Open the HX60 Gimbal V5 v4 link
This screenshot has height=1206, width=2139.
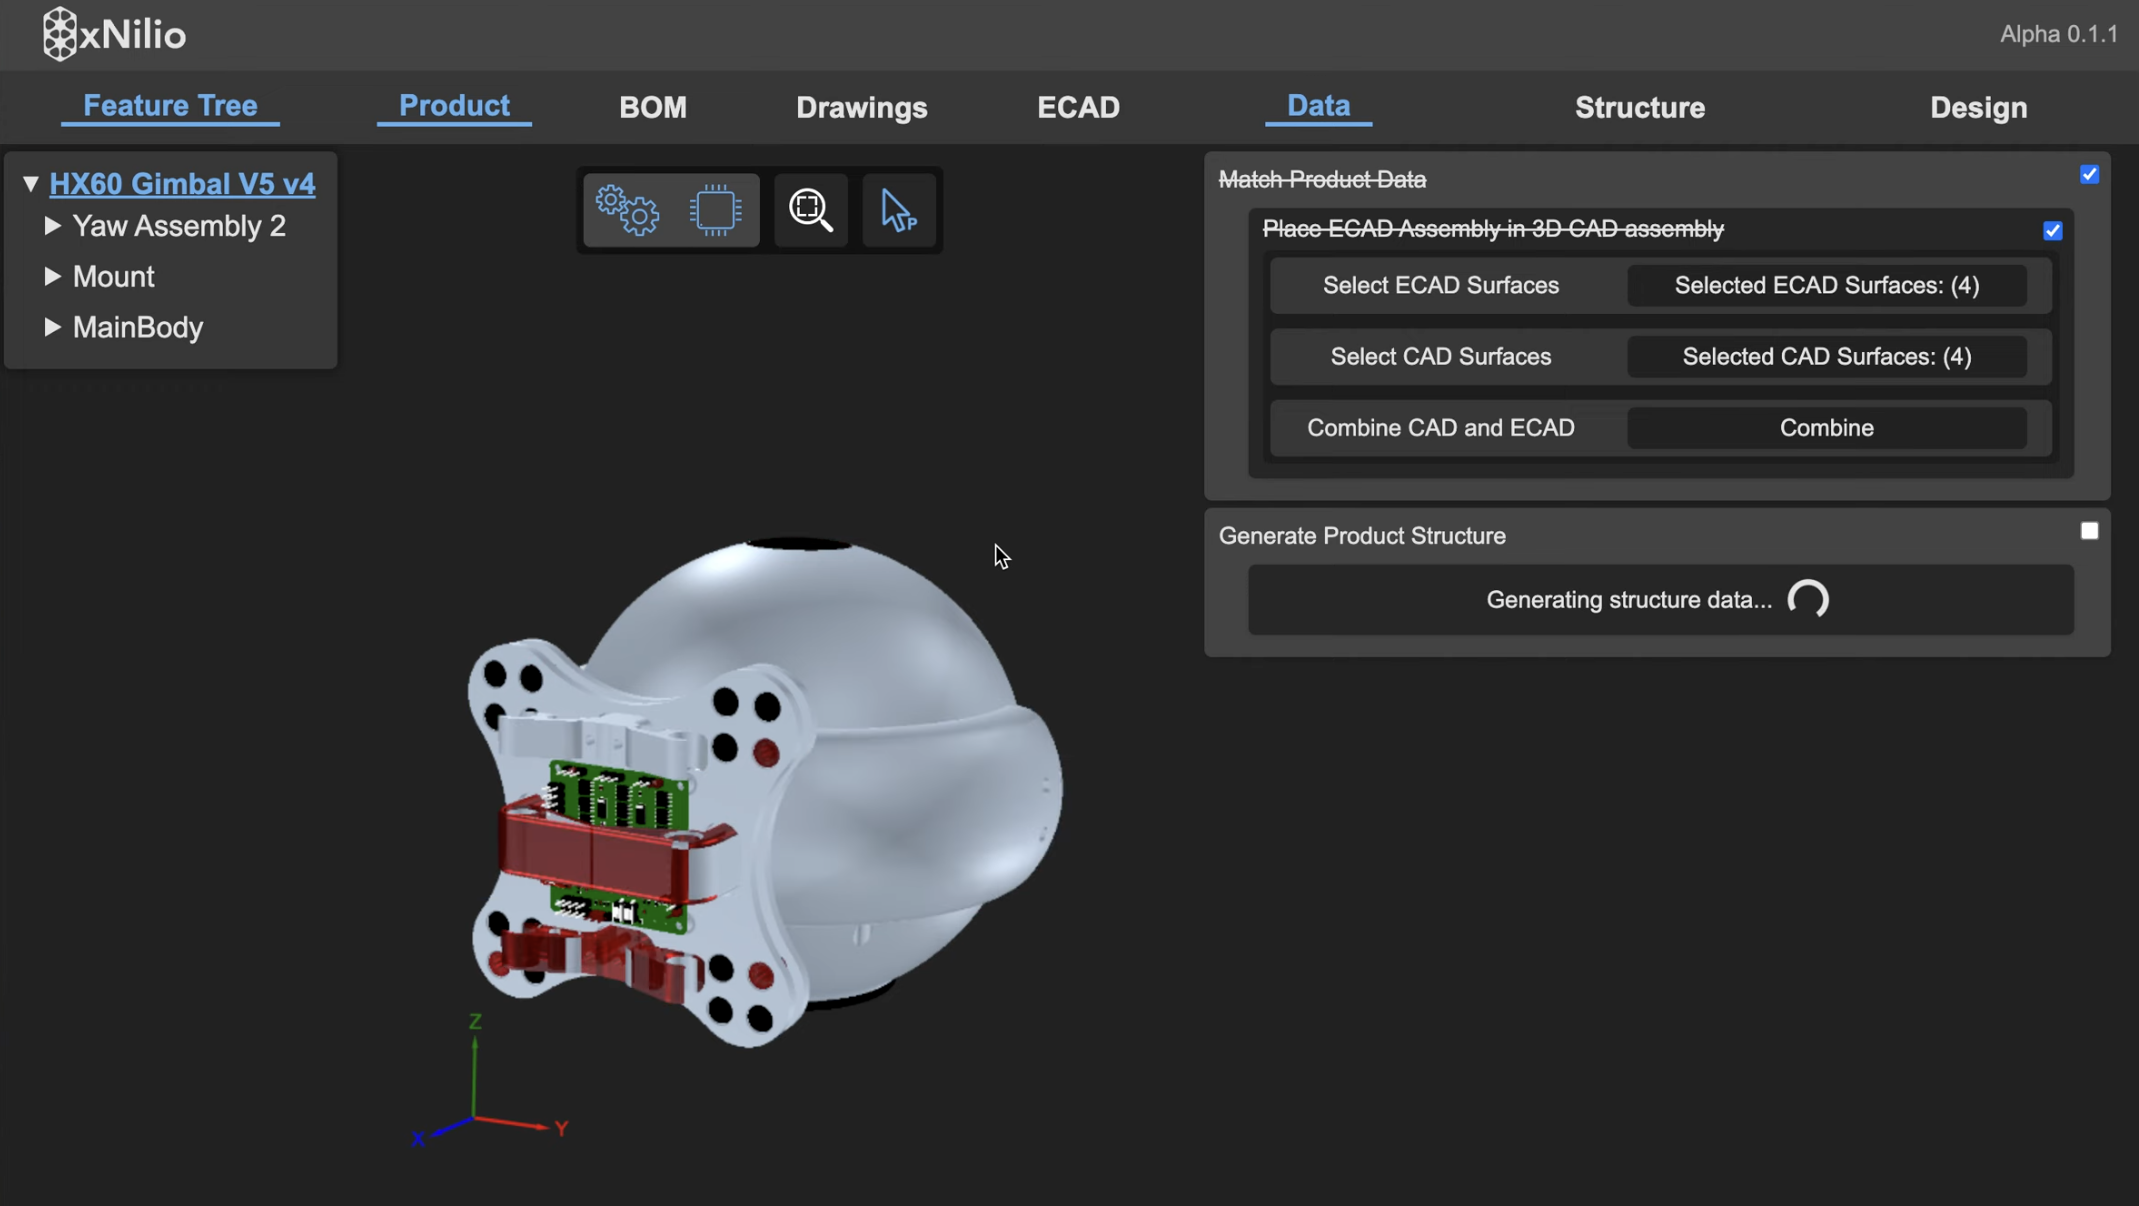pyautogui.click(x=182, y=184)
